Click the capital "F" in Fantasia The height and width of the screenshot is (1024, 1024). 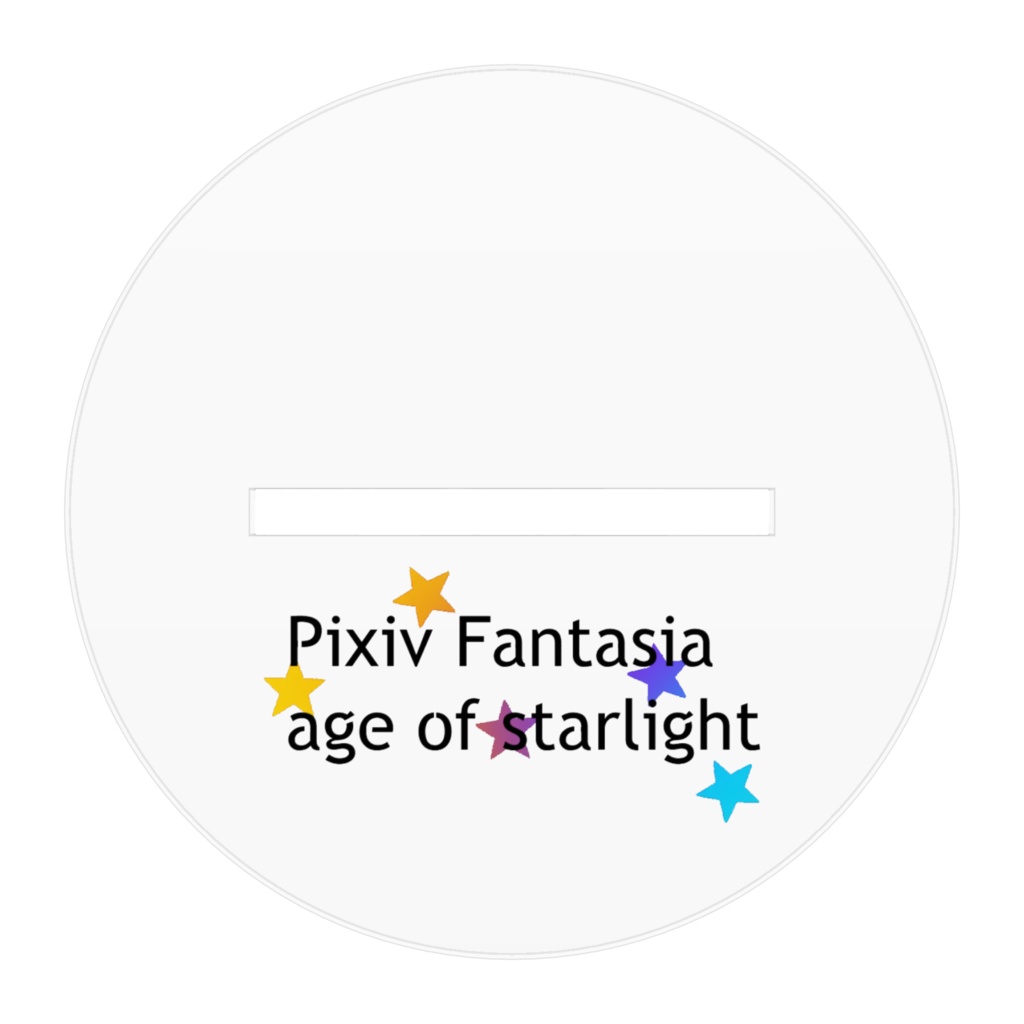(473, 642)
